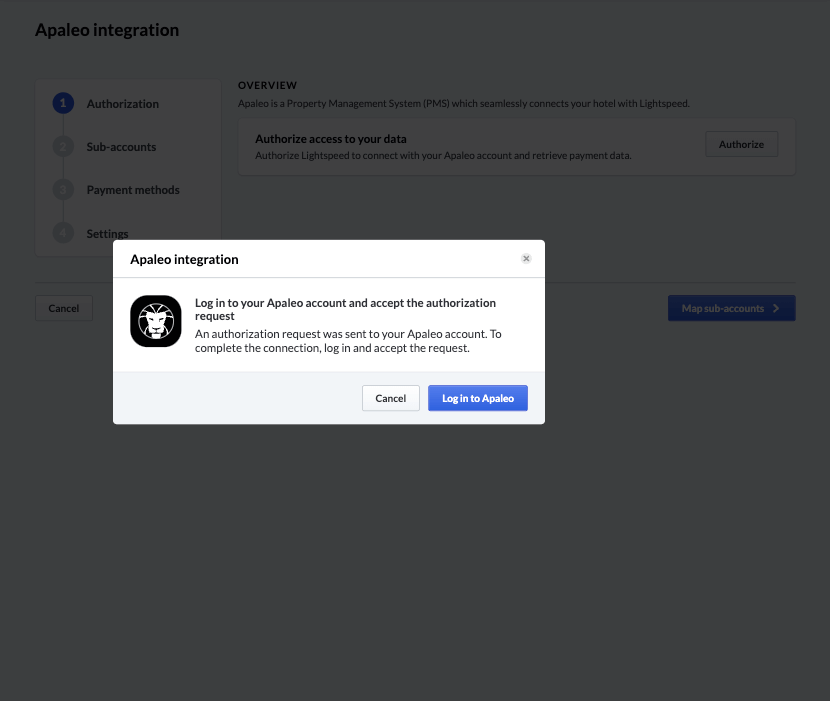Click the Authorize button
The height and width of the screenshot is (701, 830).
[741, 144]
